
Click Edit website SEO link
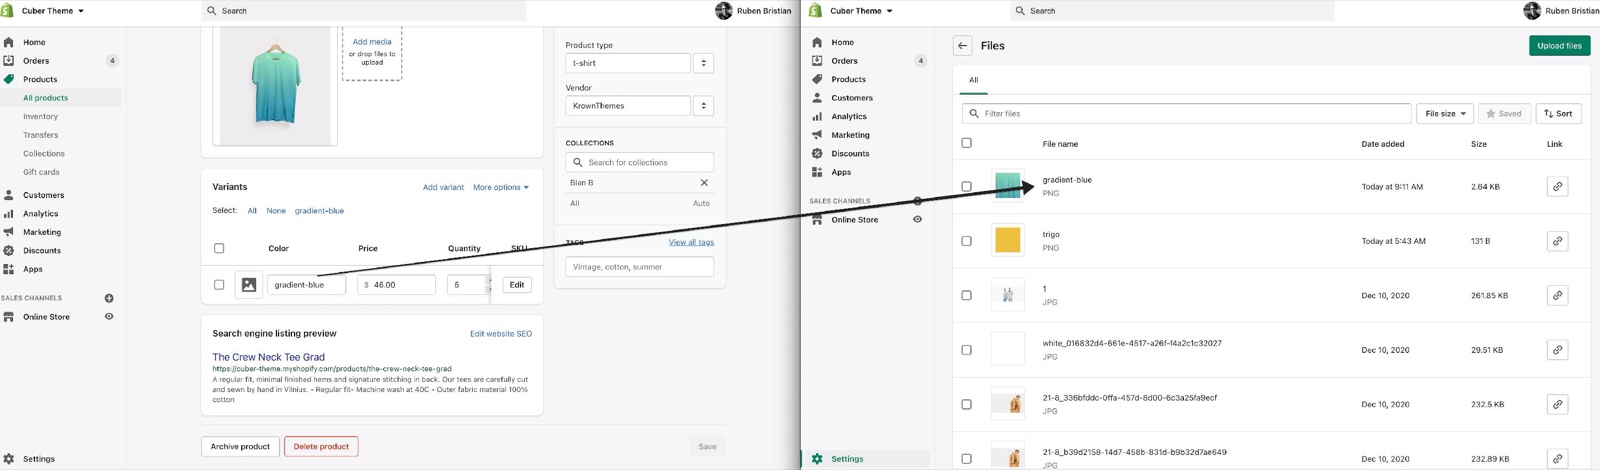point(501,334)
